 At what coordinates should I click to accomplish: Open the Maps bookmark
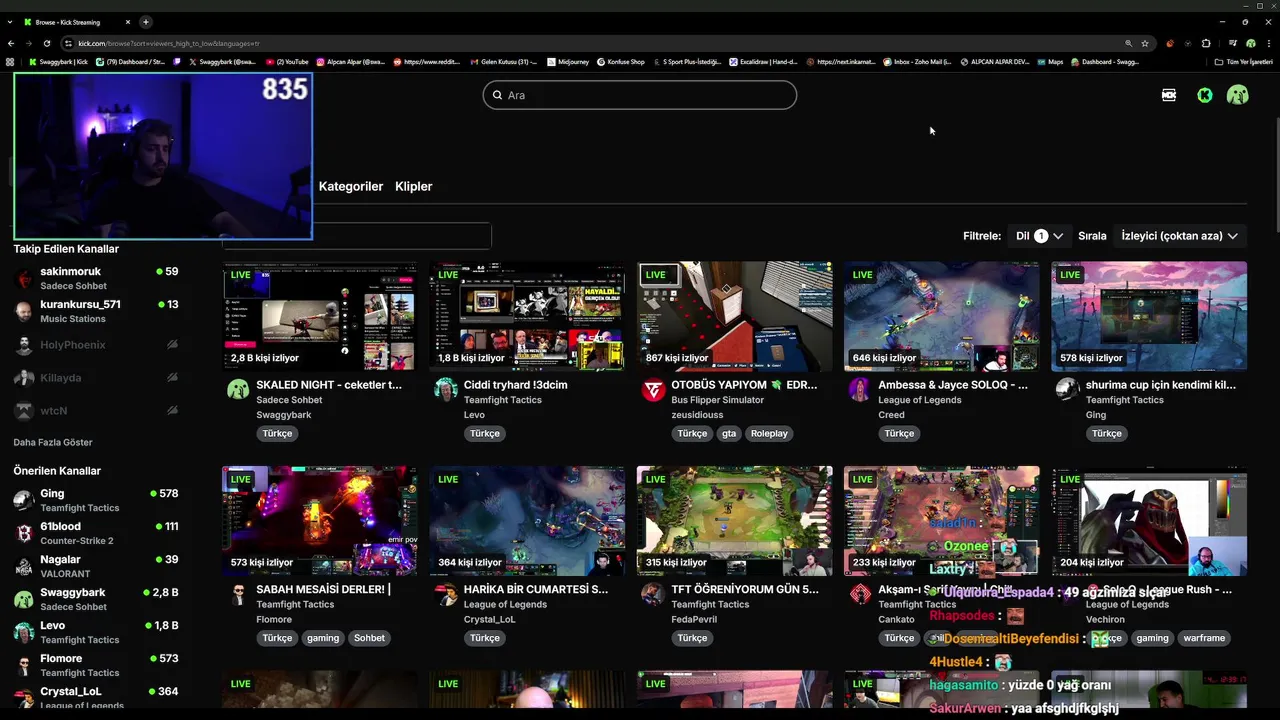point(1050,62)
